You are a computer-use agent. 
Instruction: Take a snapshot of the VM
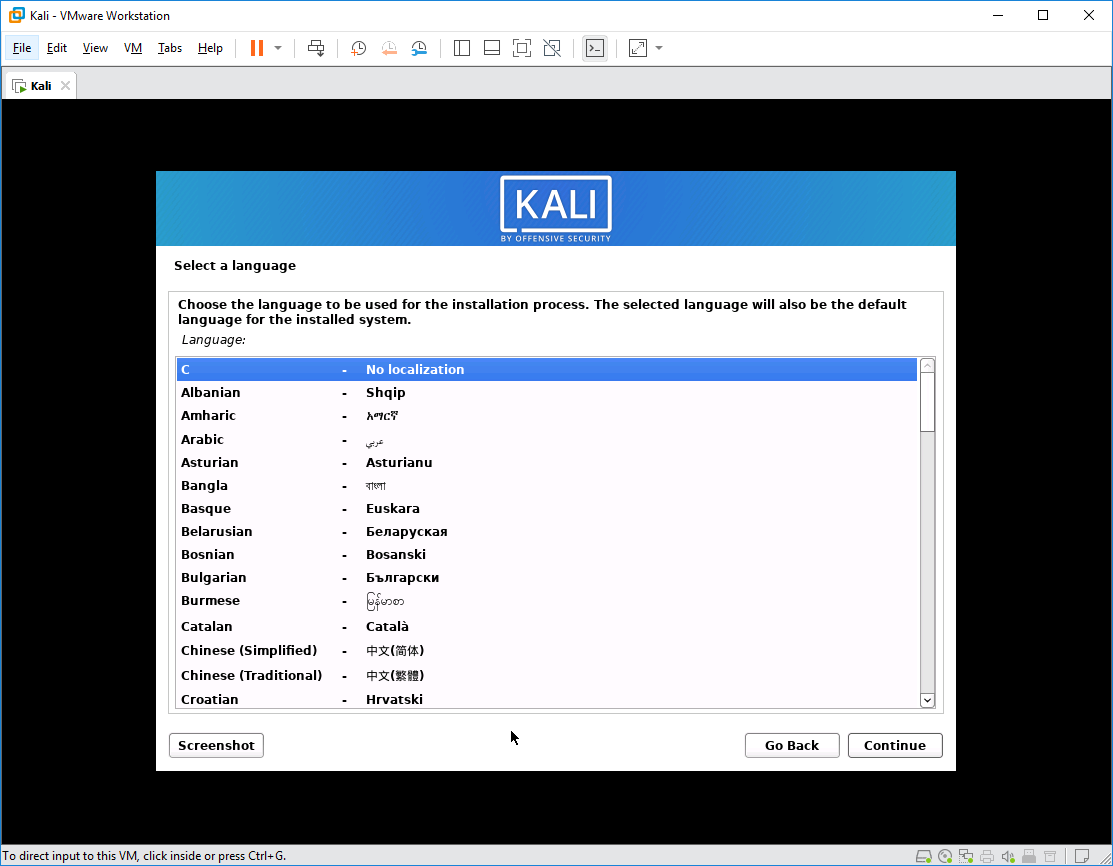click(358, 48)
